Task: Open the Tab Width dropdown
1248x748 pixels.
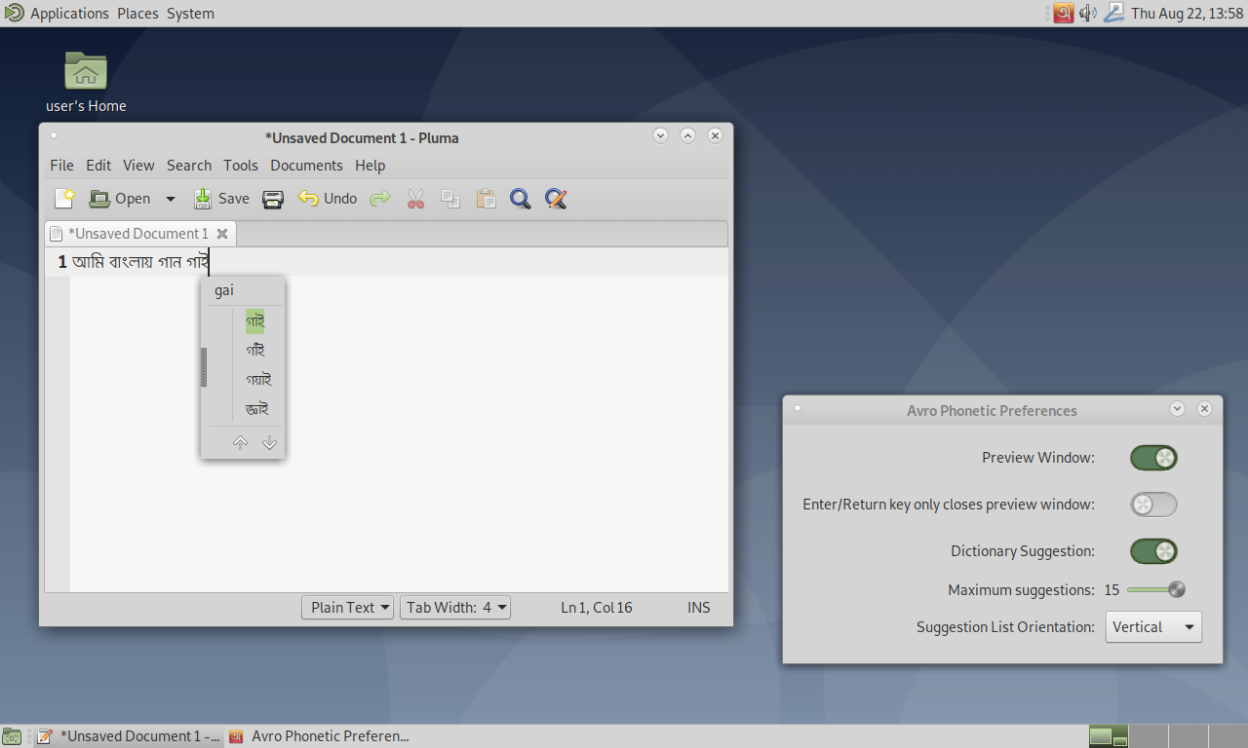Action: (x=455, y=607)
